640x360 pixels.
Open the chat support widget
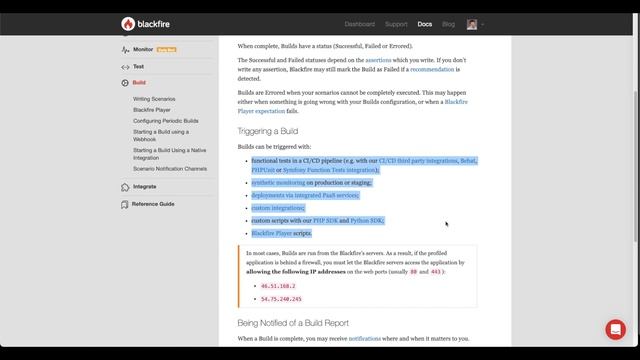pos(616,329)
